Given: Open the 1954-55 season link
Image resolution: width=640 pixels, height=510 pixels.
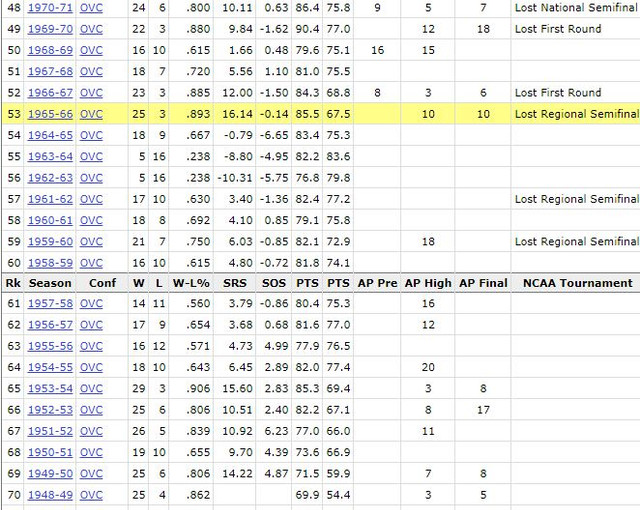Looking at the screenshot, I should pyautogui.click(x=50, y=367).
